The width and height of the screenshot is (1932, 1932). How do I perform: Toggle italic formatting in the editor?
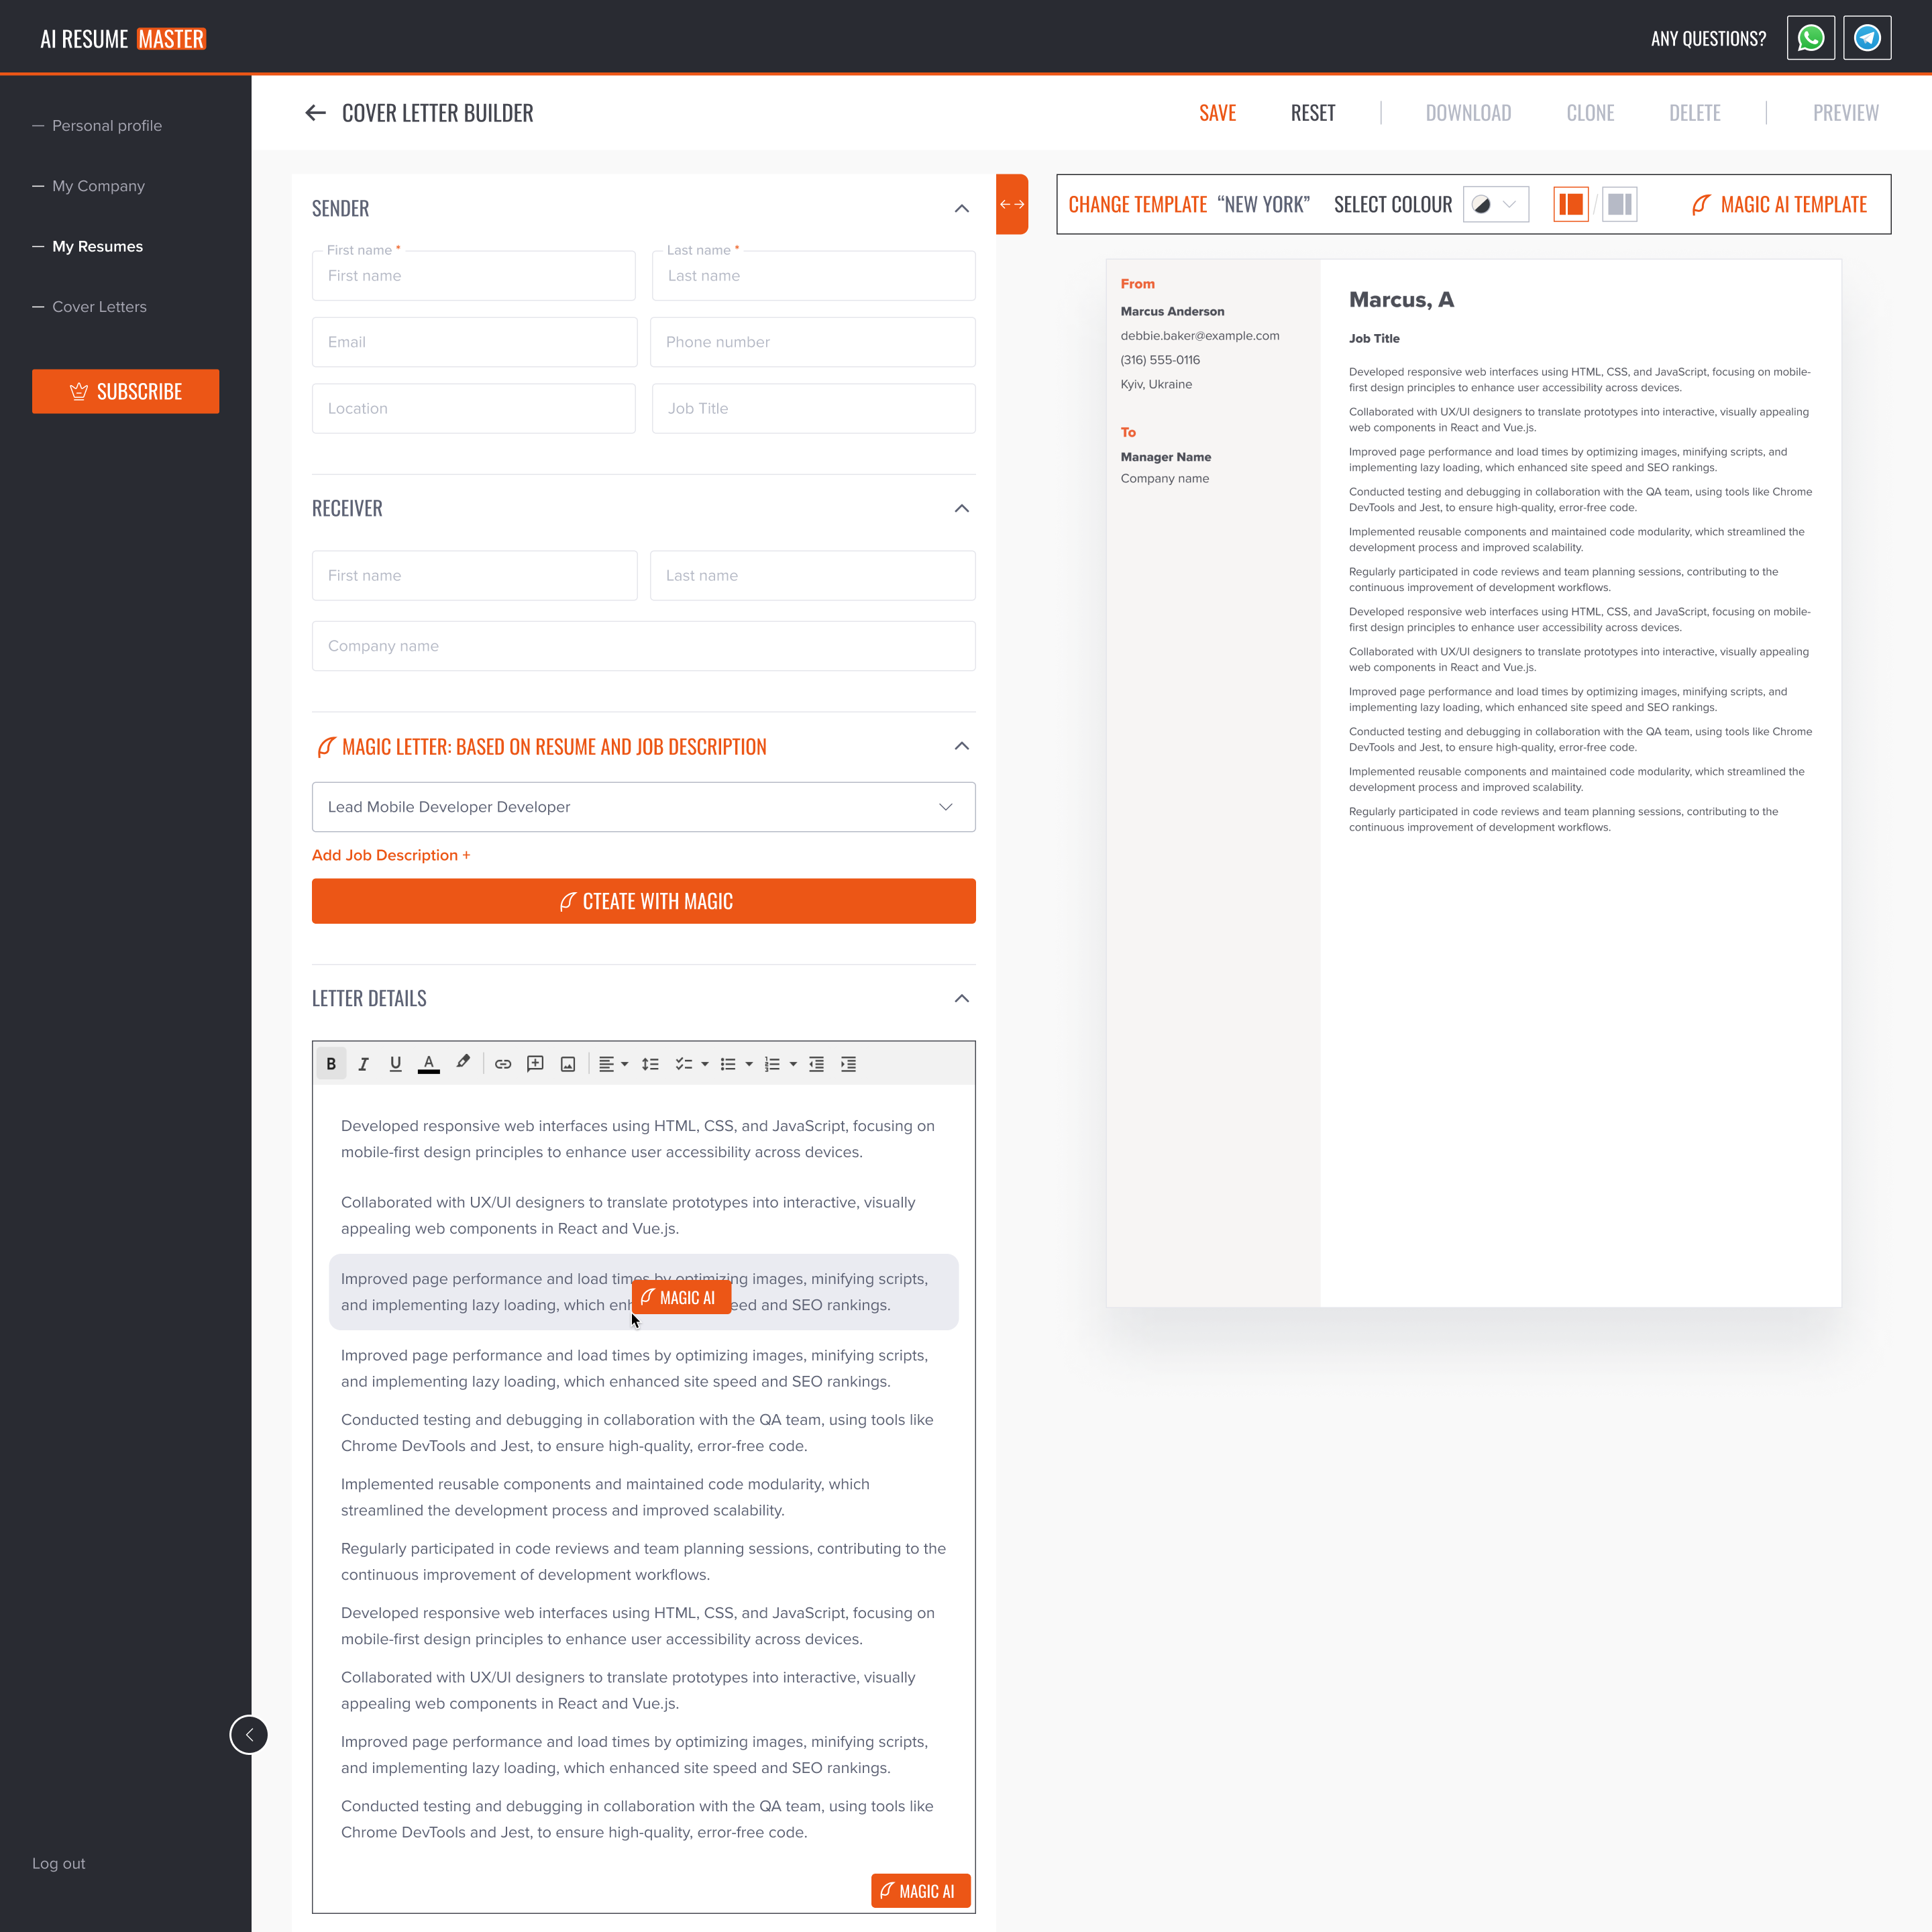pyautogui.click(x=363, y=1064)
